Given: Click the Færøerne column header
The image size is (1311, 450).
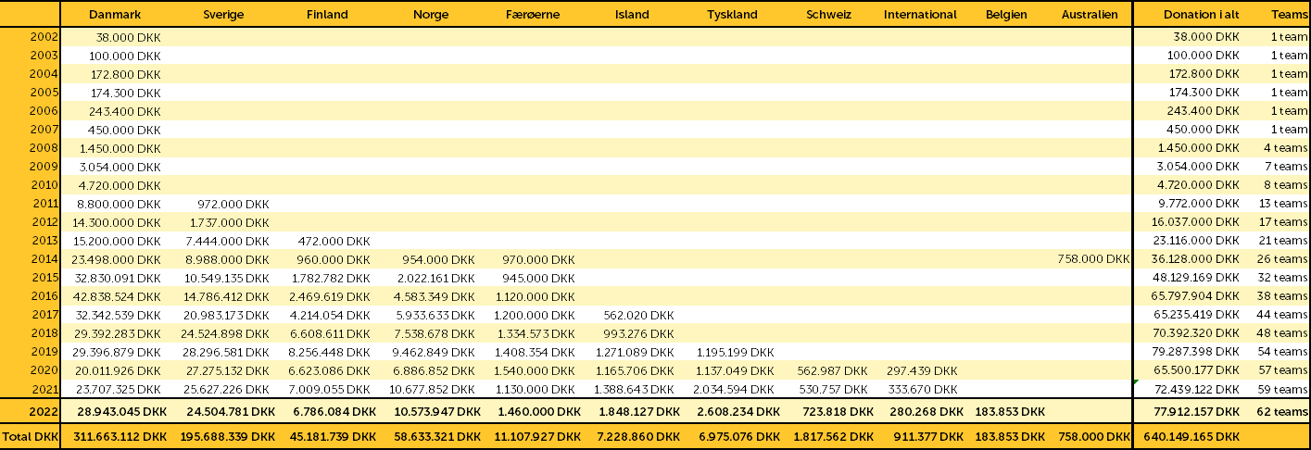Looking at the screenshot, I should point(535,15).
